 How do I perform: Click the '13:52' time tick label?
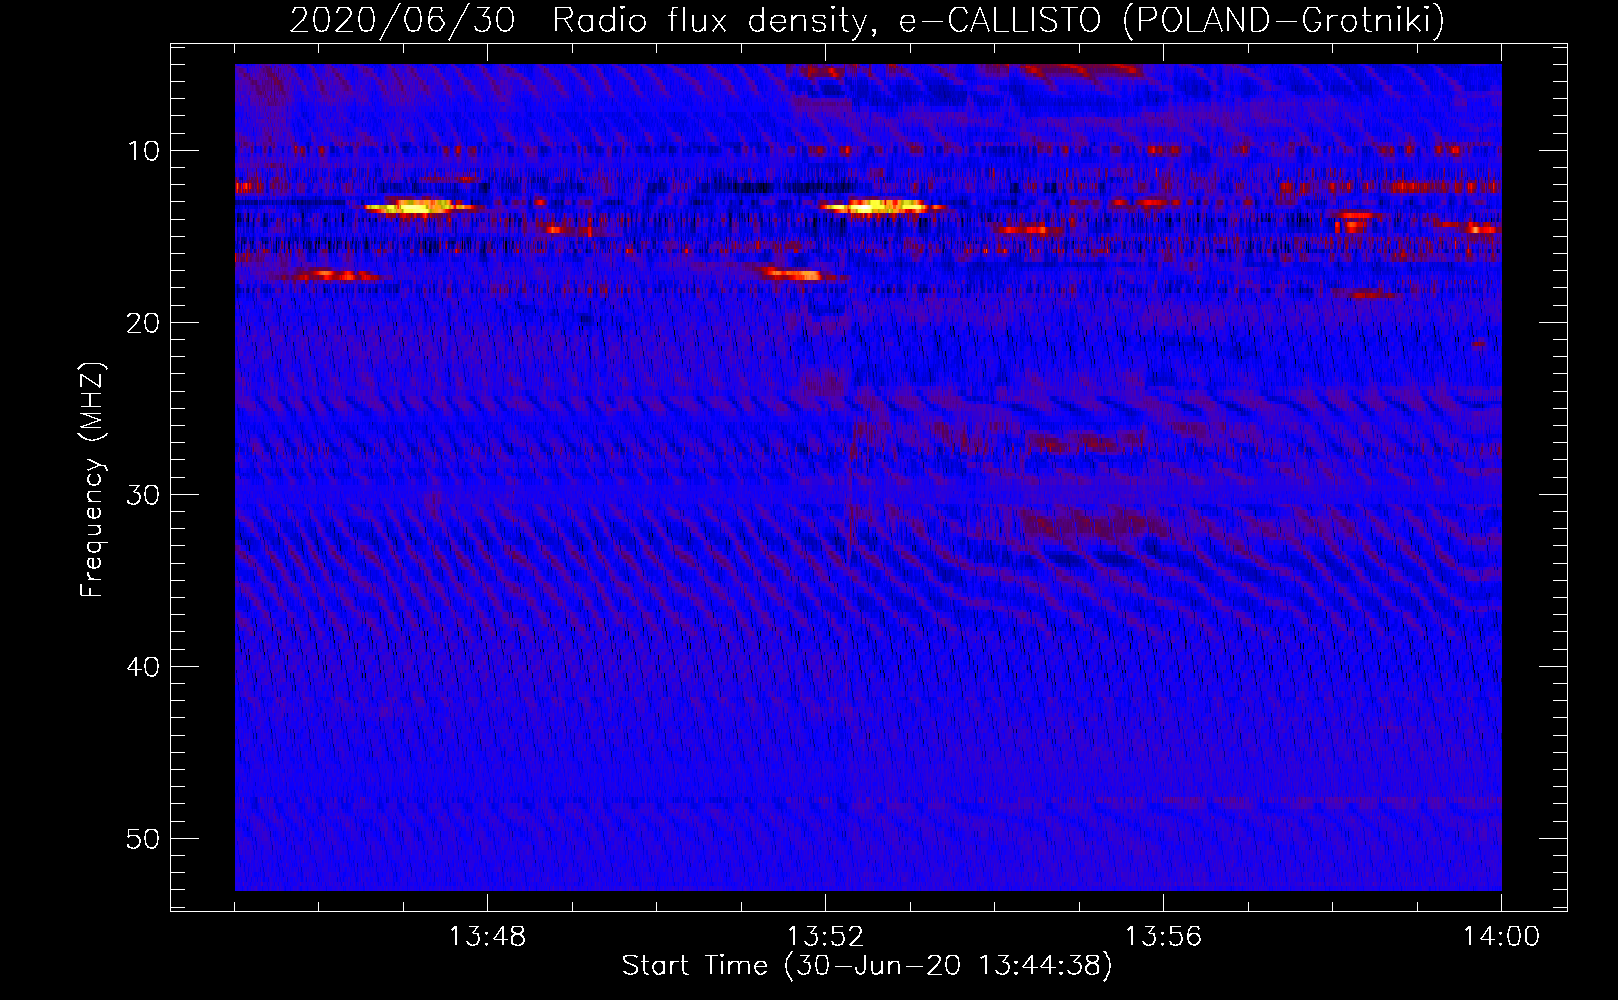pos(825,937)
